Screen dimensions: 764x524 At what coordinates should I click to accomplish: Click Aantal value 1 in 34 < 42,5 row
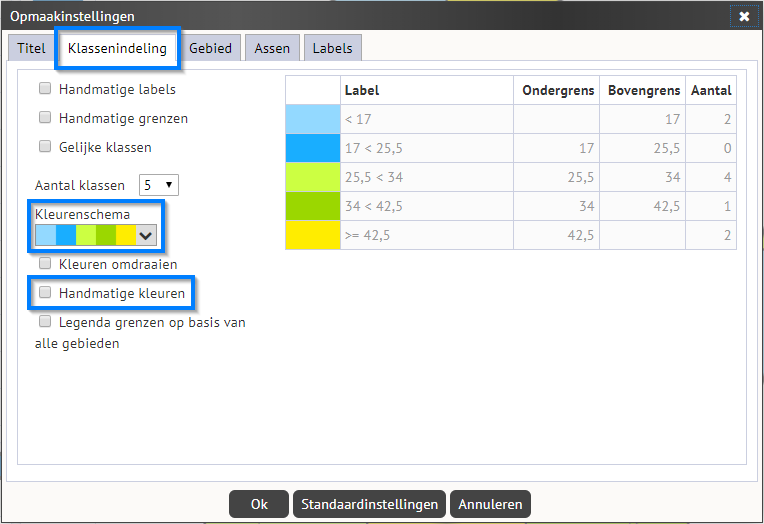click(x=711, y=206)
